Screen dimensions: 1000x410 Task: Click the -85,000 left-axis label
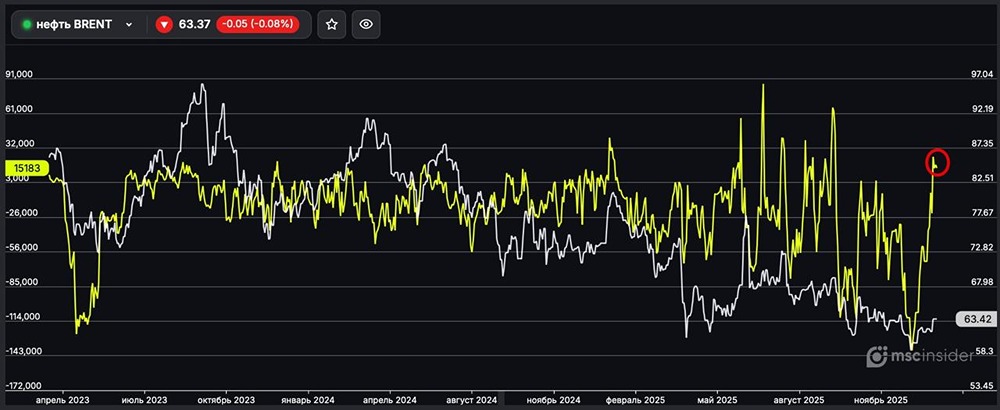click(x=20, y=282)
